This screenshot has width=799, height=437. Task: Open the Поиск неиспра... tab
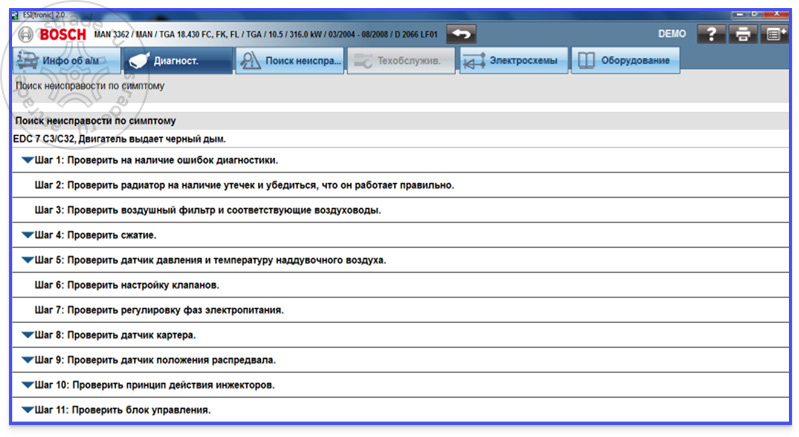point(289,60)
